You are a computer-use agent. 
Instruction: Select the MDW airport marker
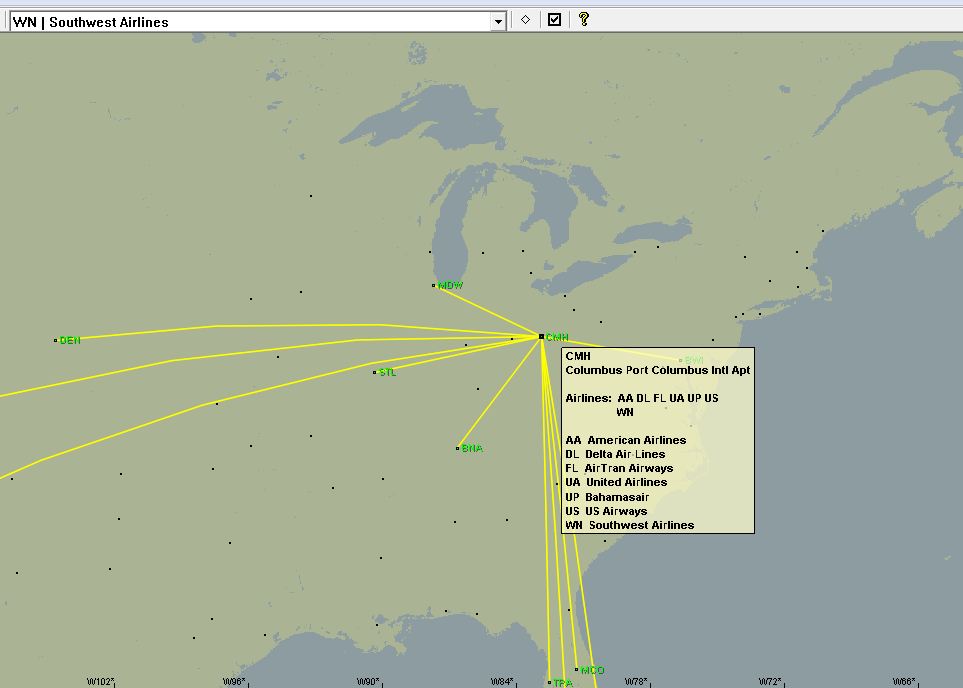point(434,286)
